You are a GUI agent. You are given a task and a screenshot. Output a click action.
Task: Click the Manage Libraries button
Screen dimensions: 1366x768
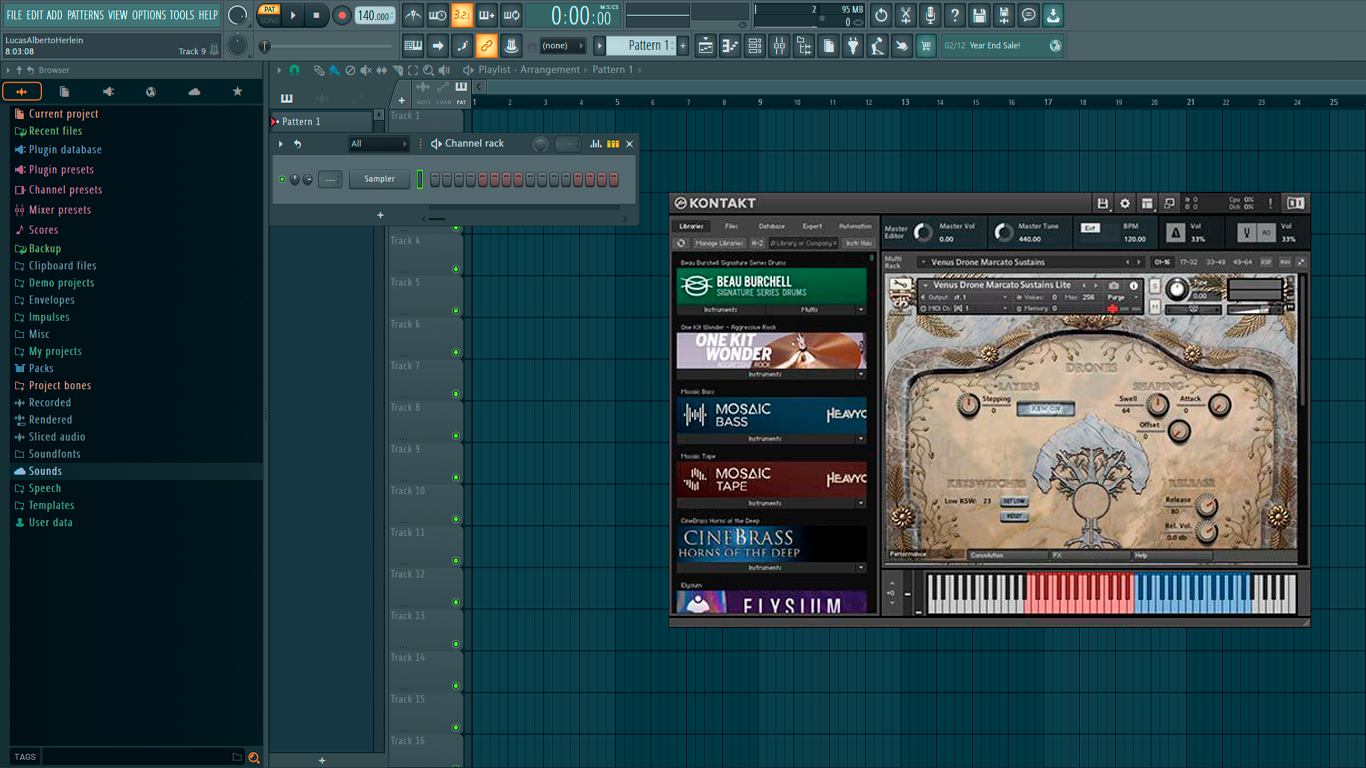point(719,243)
